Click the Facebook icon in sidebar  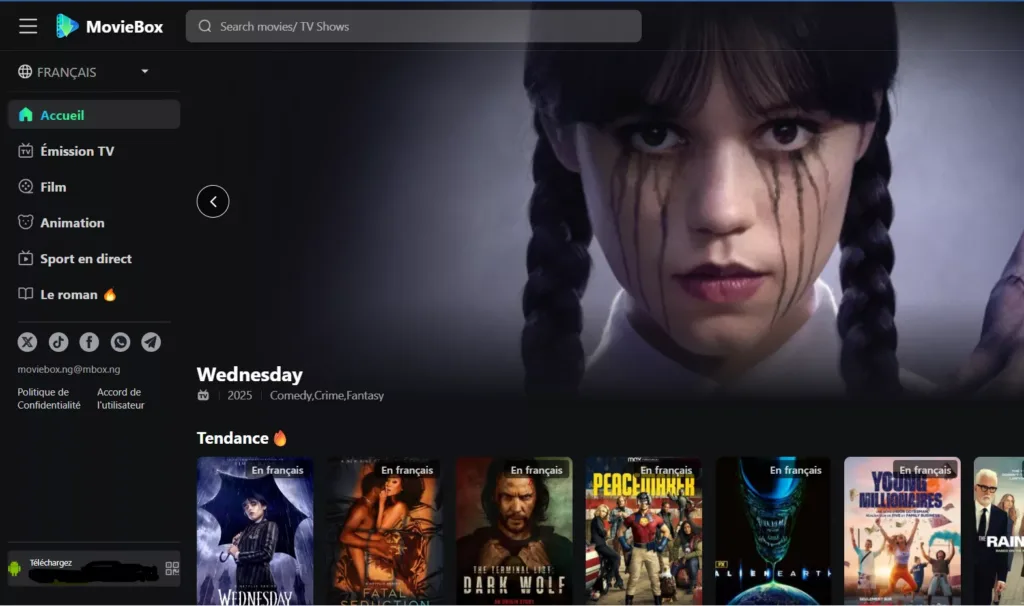[x=89, y=342]
